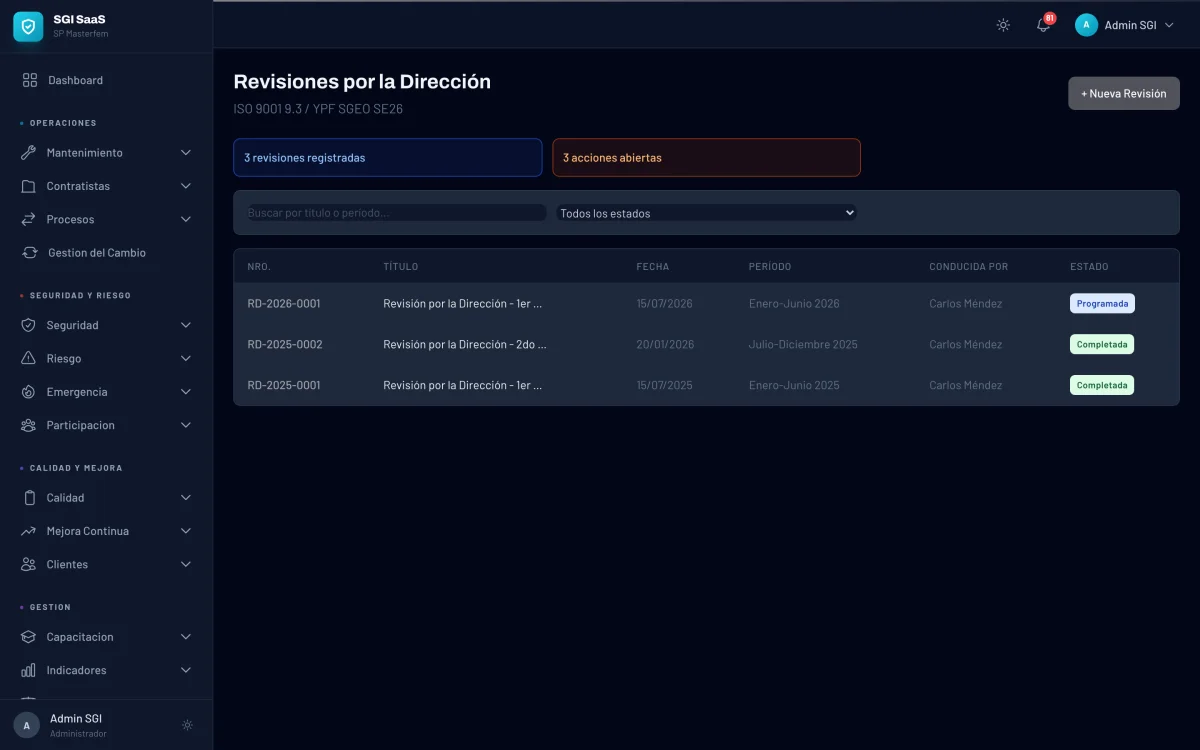
Task: Click the + Nueva Revisión button
Action: click(1123, 92)
